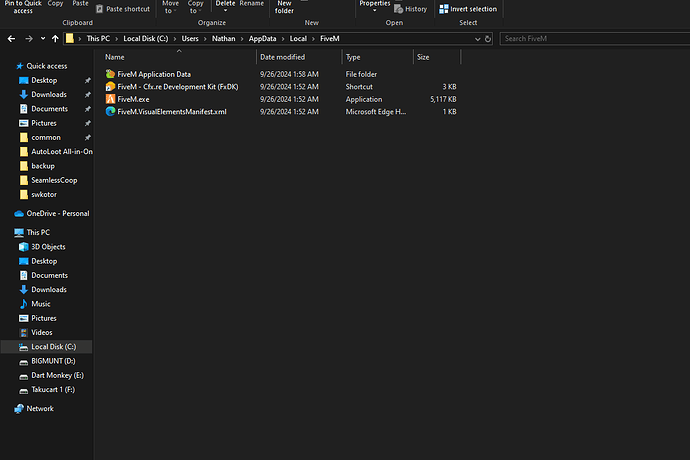Image resolution: width=690 pixels, height=460 pixels.
Task: Expand the Properties dropdown arrow
Action: click(375, 11)
